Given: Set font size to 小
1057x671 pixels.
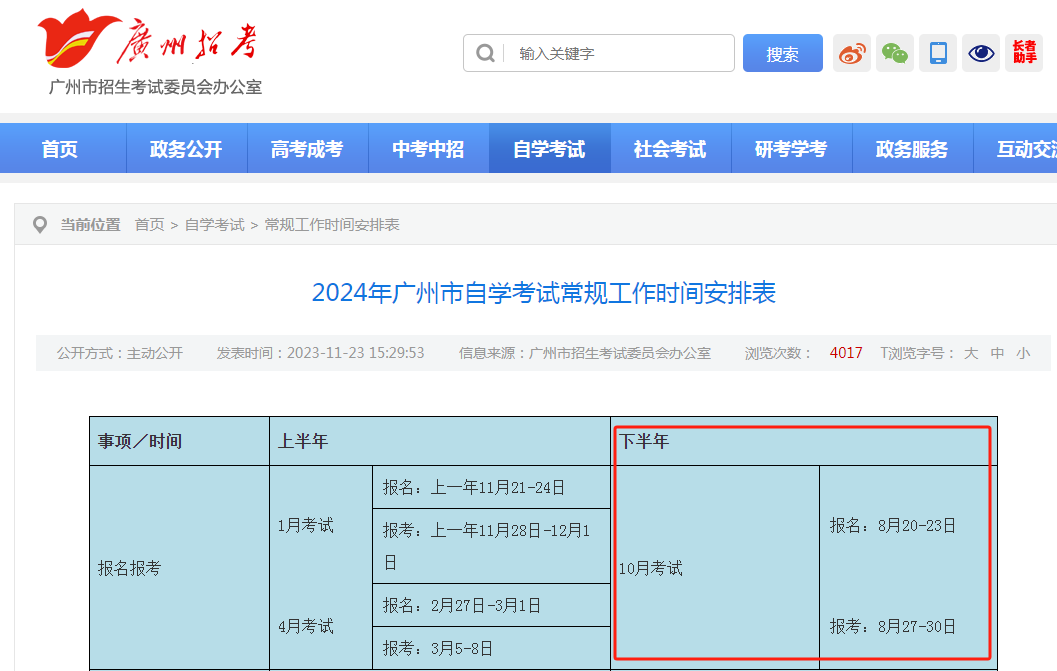Looking at the screenshot, I should [1023, 353].
